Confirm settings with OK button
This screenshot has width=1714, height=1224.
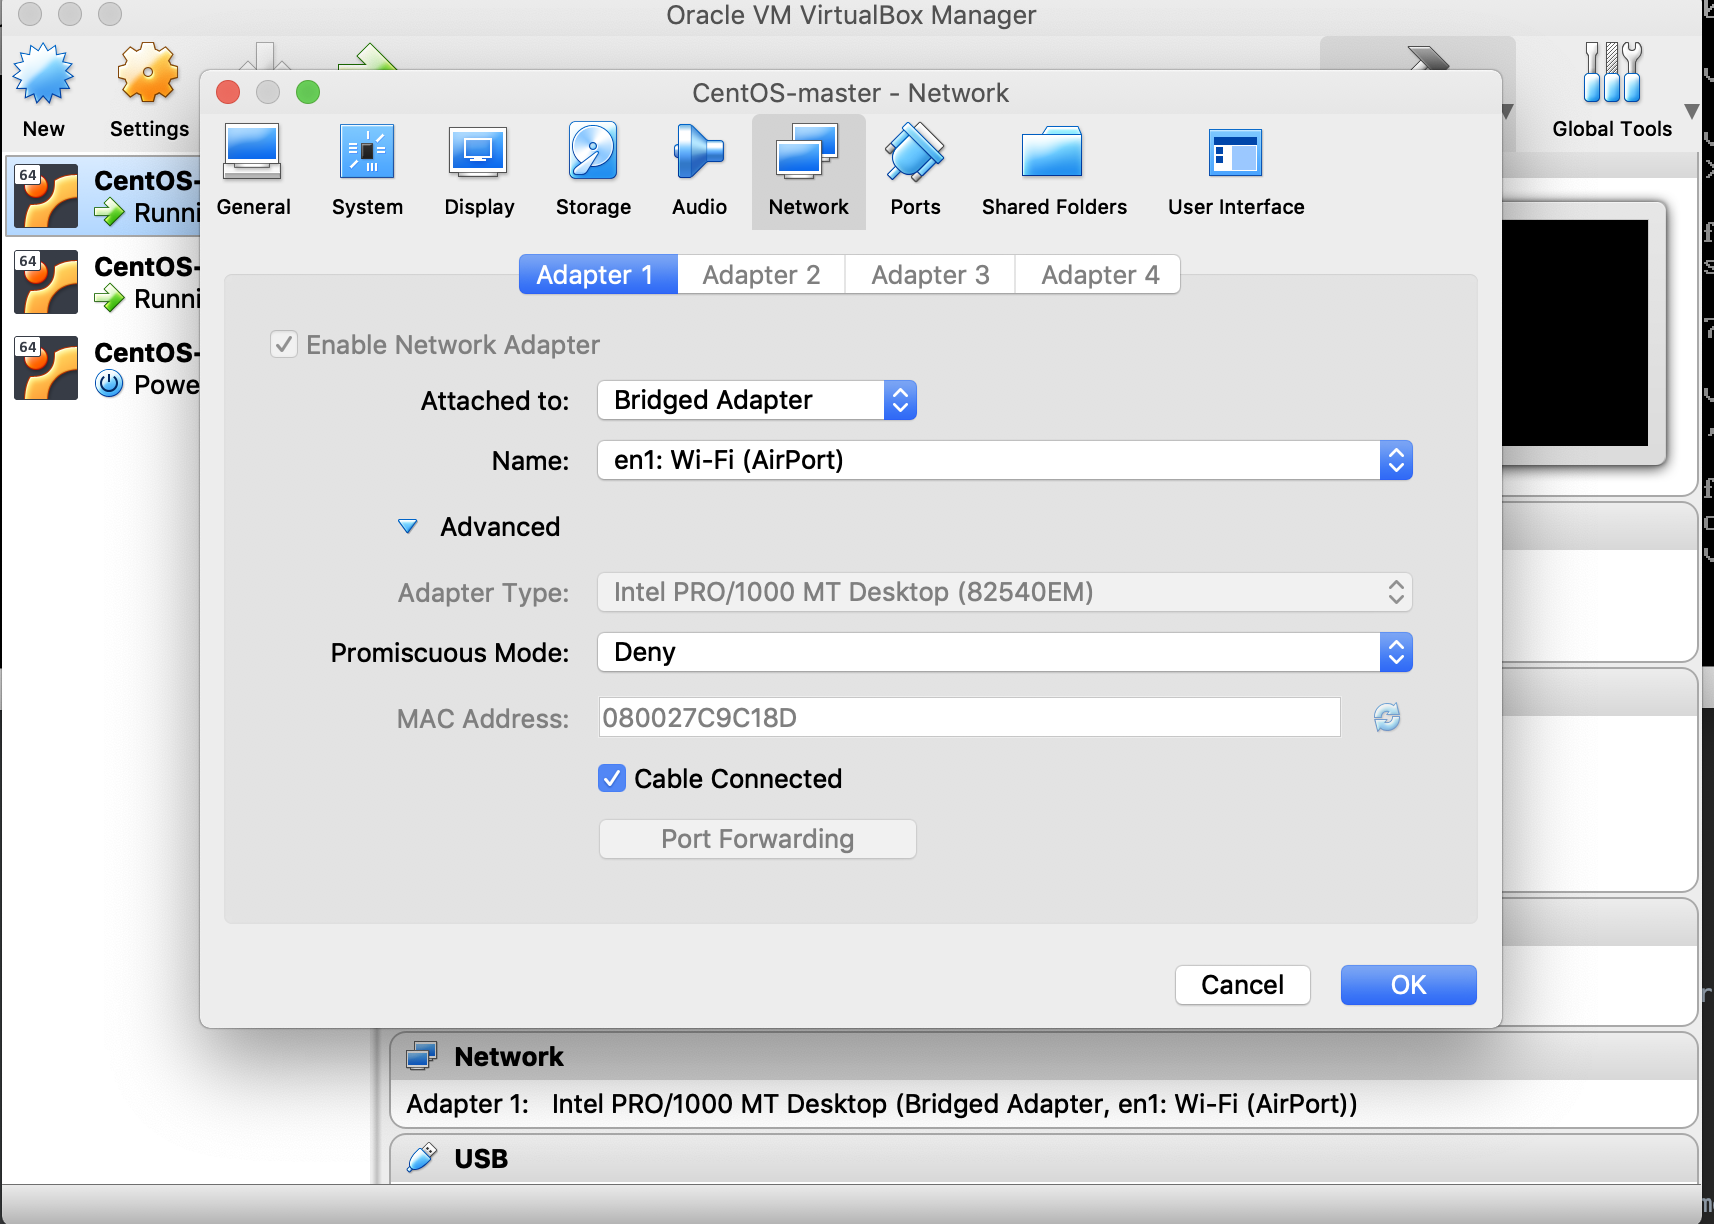pos(1408,985)
